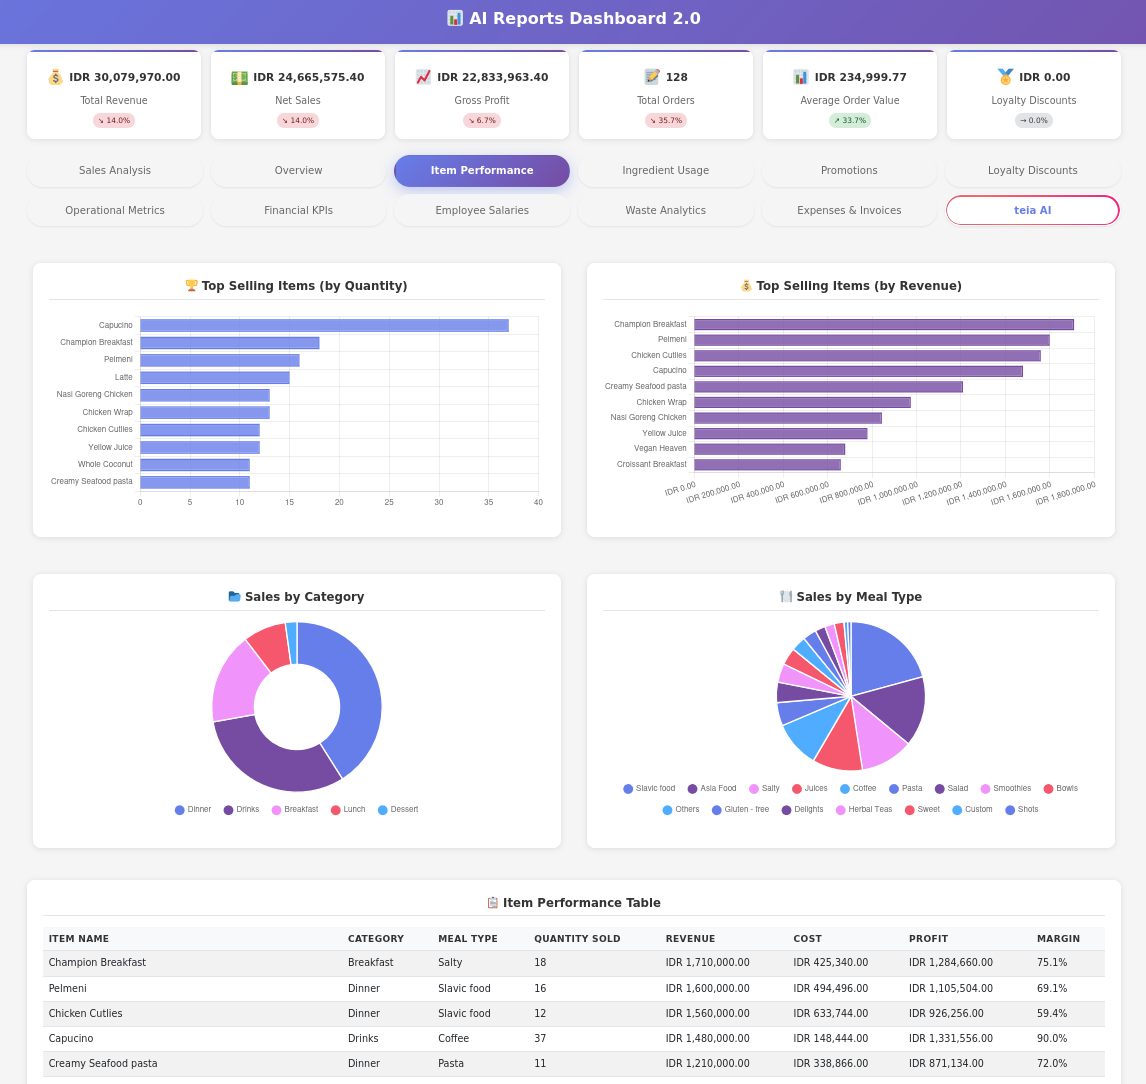Viewport: 1146px width, 1084px height.
Task: Select the Expenses & Invoices tab
Action: point(849,211)
